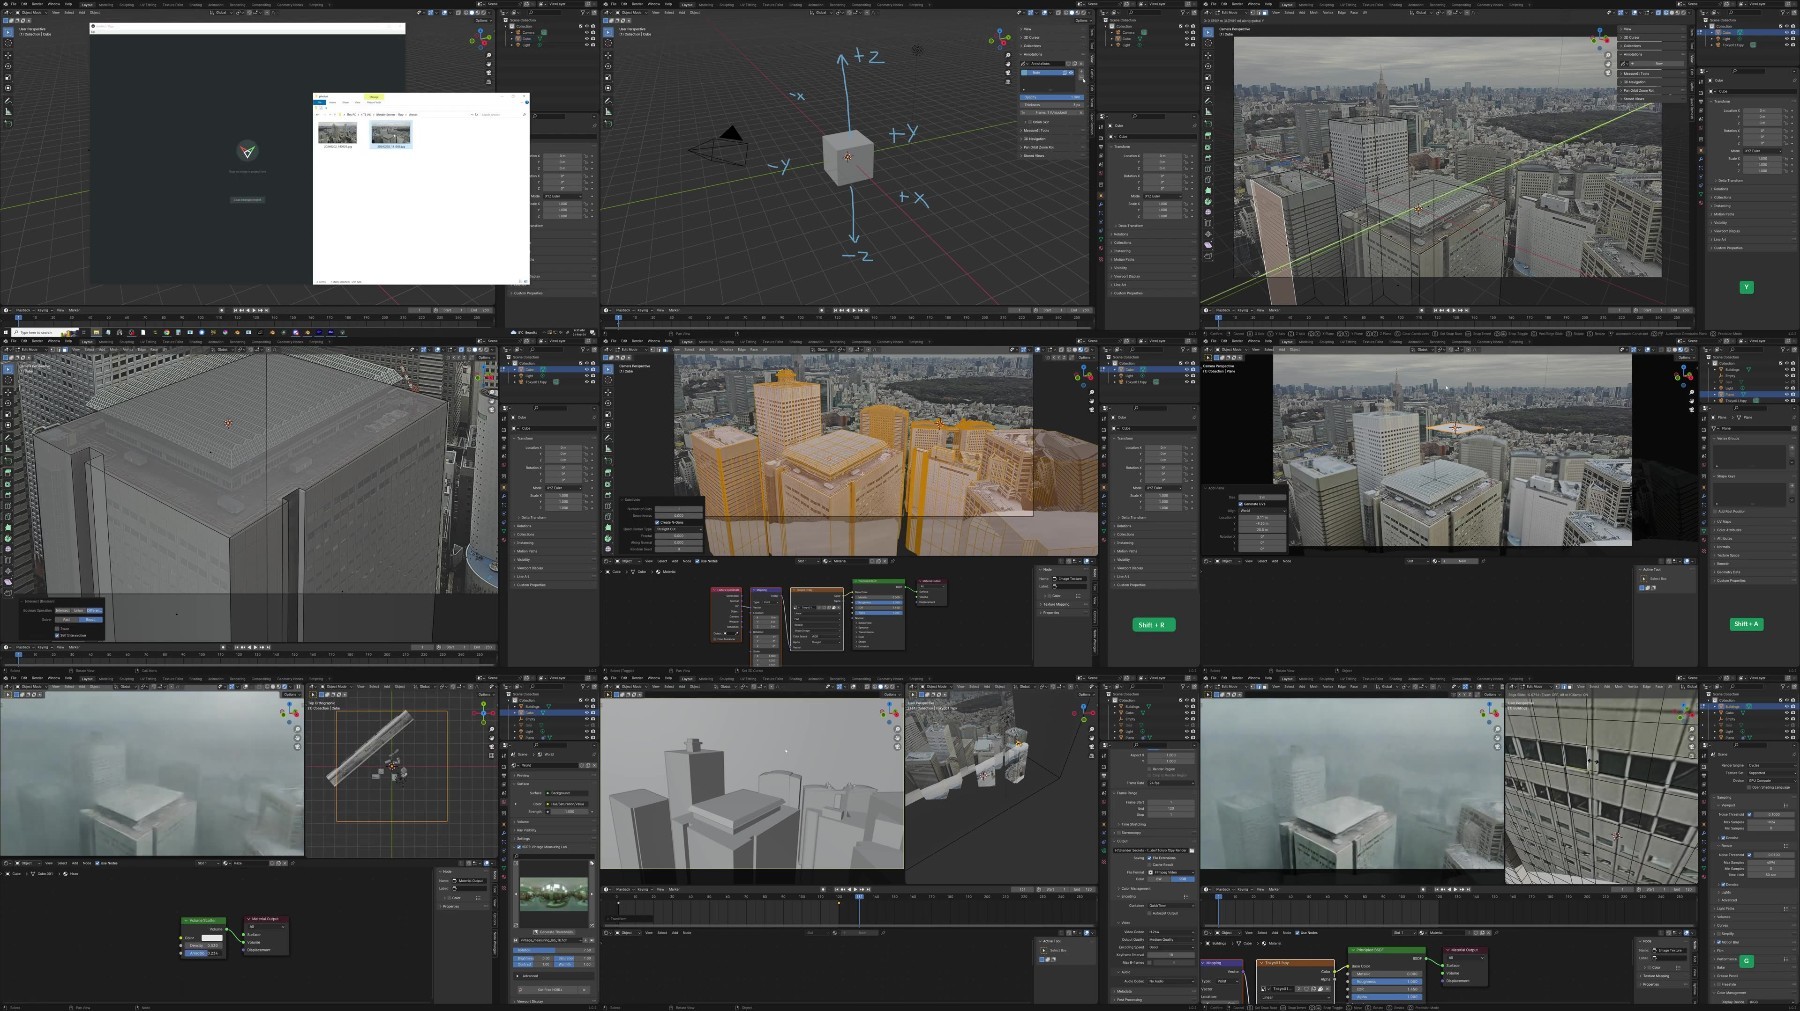Click the zoom magnifier icon in file-explorer screenshot viewport

(490, 57)
